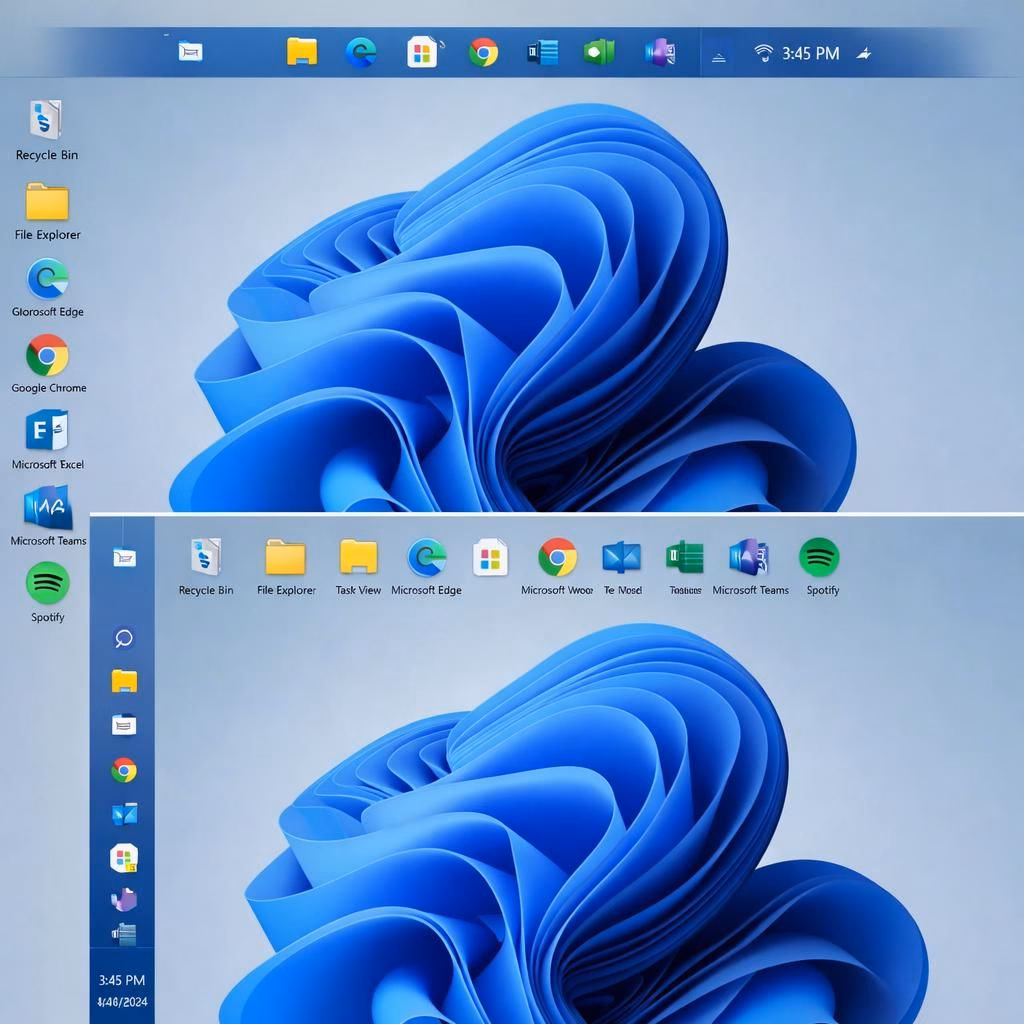
Task: Select the Google Chrome desktop shortcut
Action: 48,364
